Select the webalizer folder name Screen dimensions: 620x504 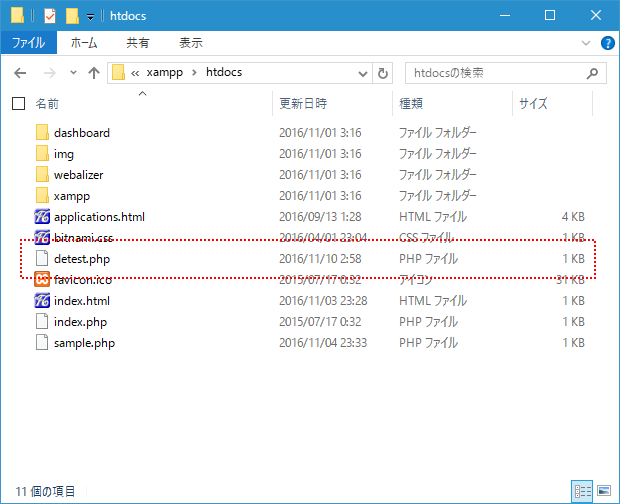coord(79,175)
